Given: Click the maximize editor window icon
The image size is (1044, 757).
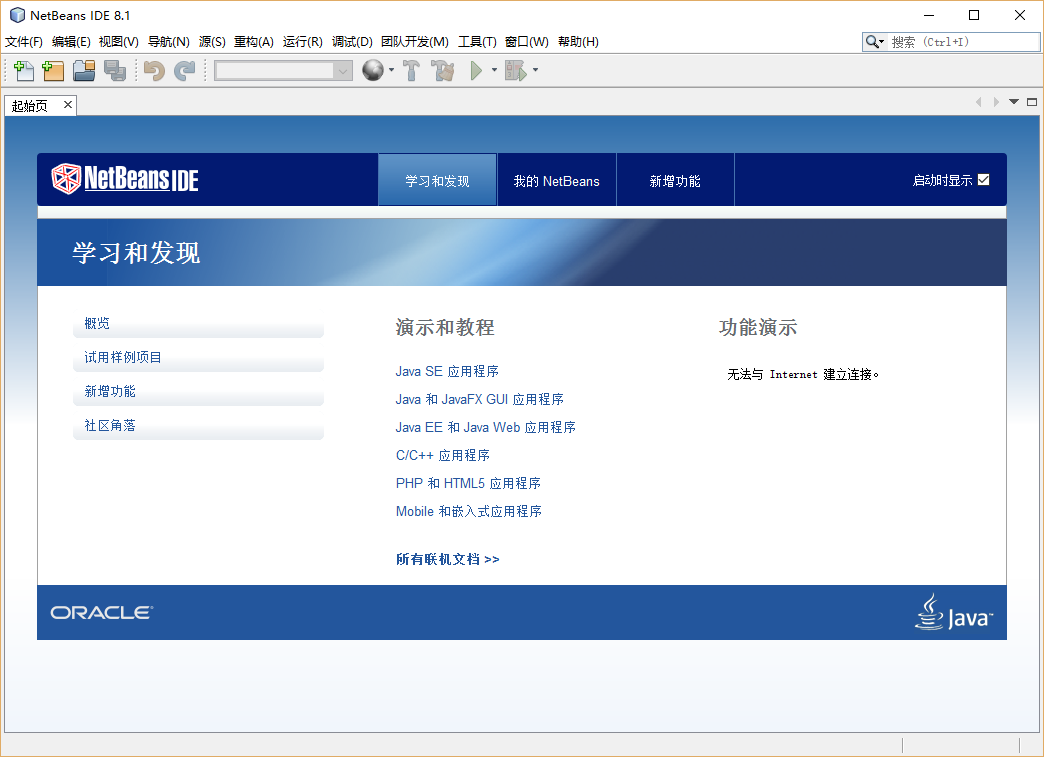Looking at the screenshot, I should coord(1031,102).
